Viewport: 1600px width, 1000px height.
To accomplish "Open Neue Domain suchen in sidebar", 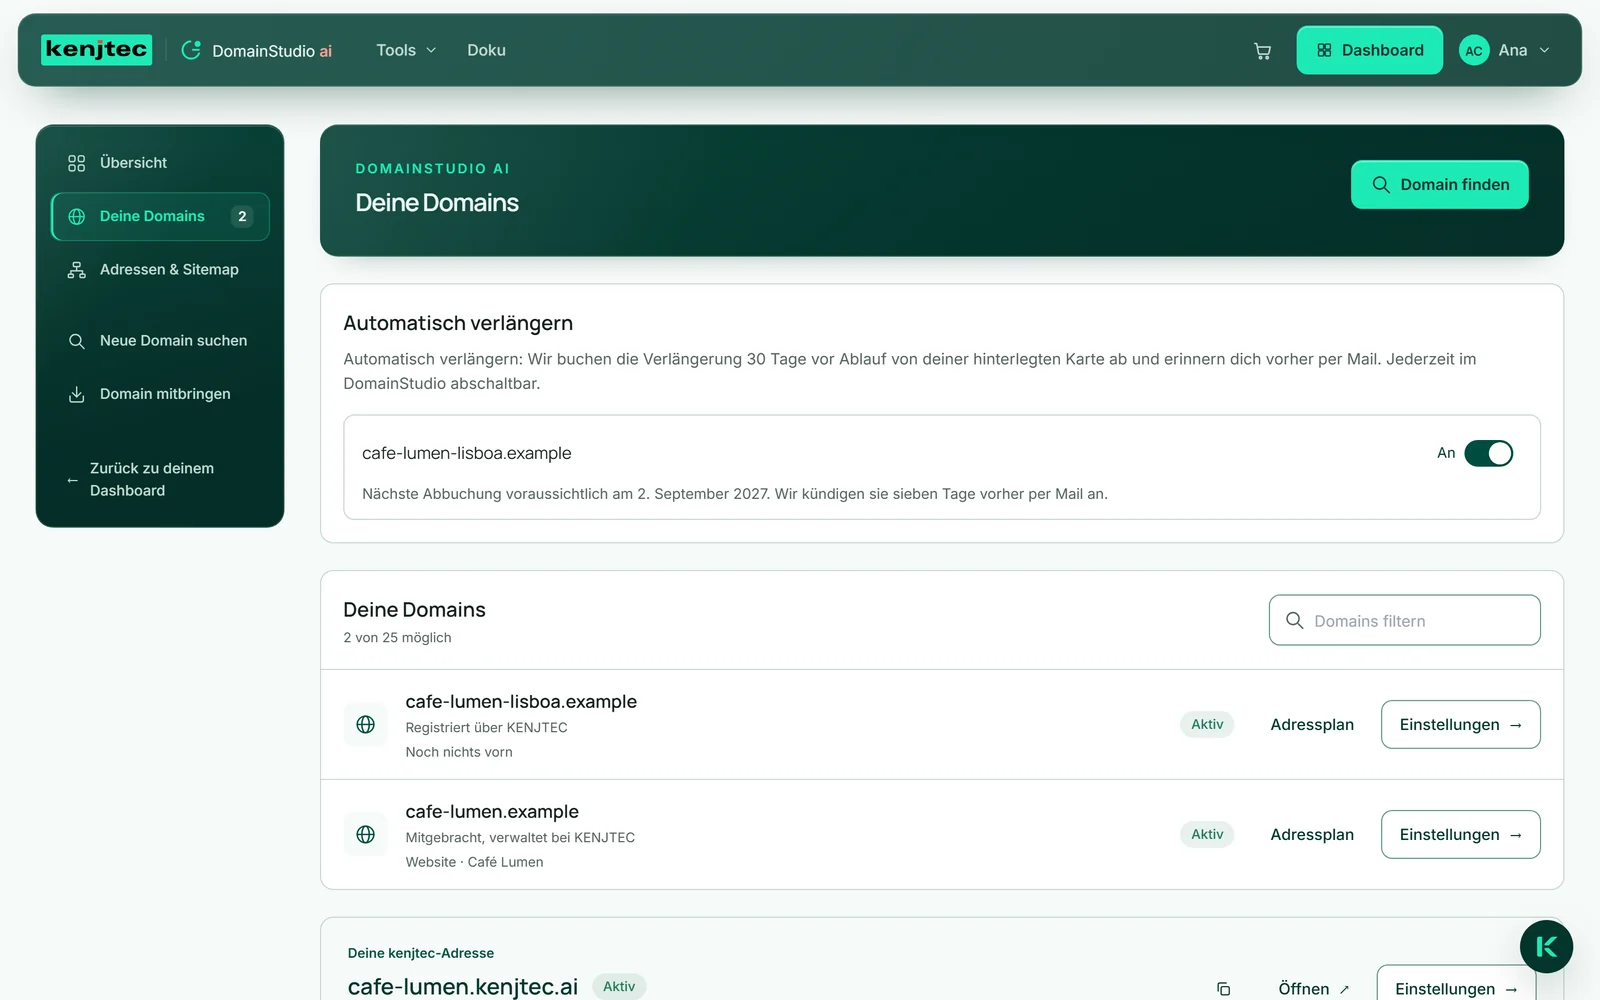I will coord(160,341).
